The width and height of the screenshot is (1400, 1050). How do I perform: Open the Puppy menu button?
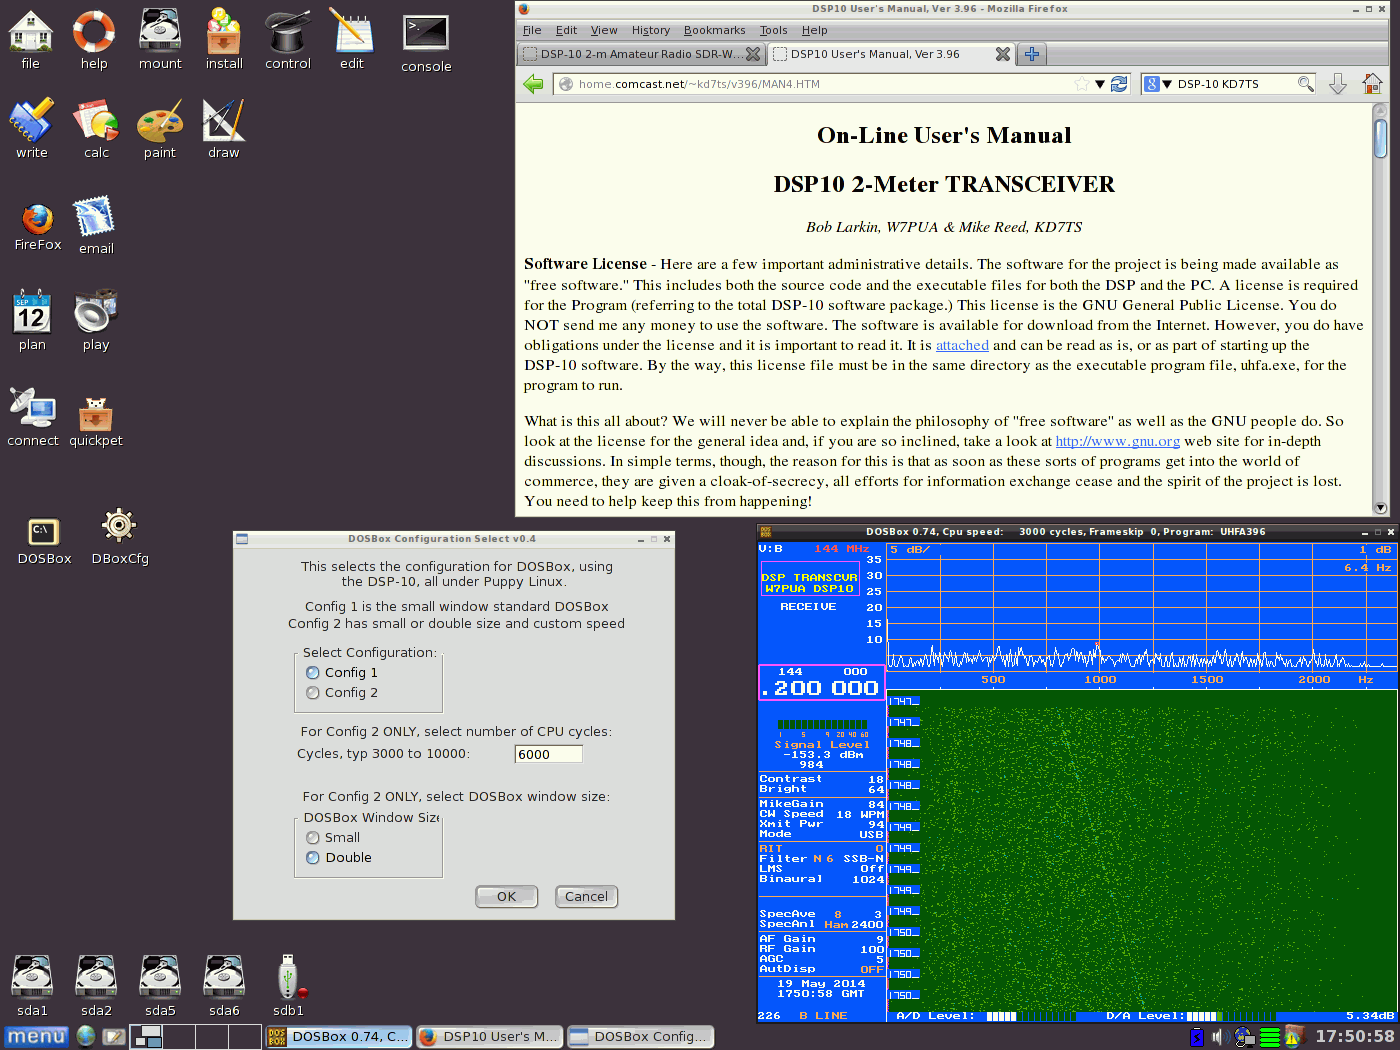[36, 1037]
